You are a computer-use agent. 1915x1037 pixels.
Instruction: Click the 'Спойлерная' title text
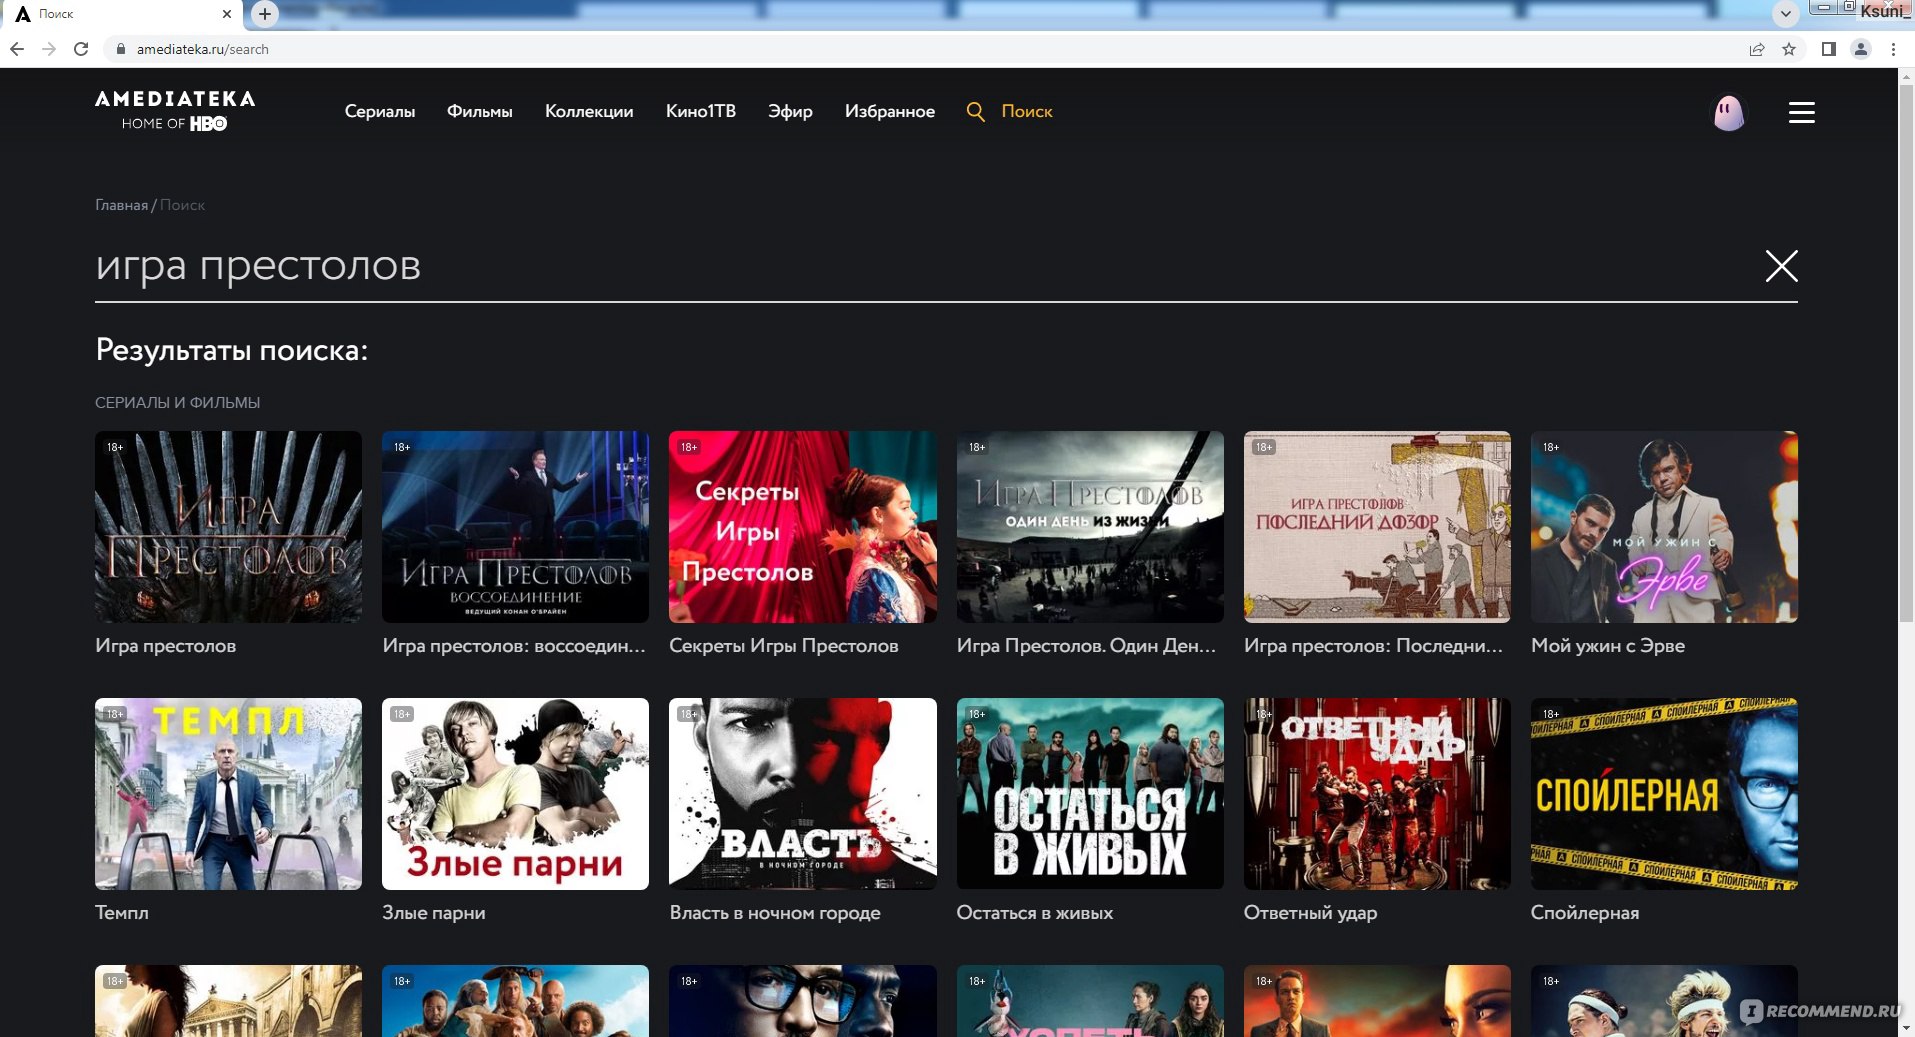[1585, 913]
